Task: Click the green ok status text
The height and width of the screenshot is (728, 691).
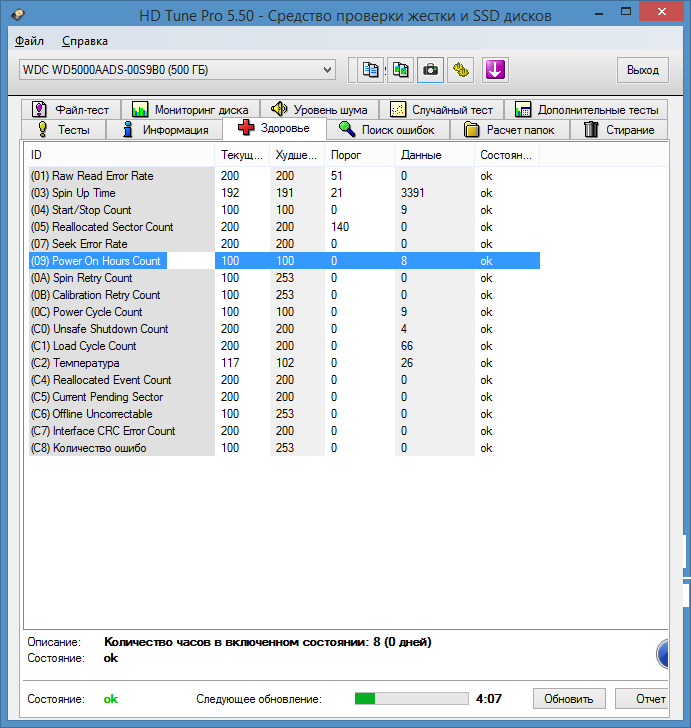Action: click(111, 699)
